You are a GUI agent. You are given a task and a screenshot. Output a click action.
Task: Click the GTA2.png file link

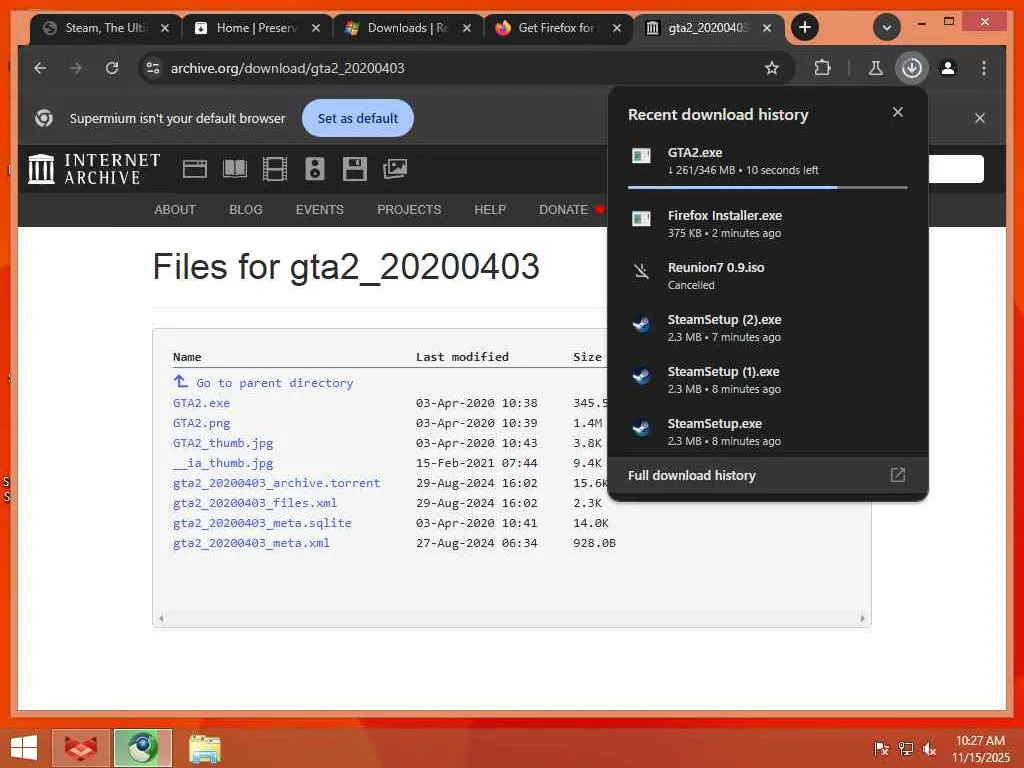coord(201,423)
